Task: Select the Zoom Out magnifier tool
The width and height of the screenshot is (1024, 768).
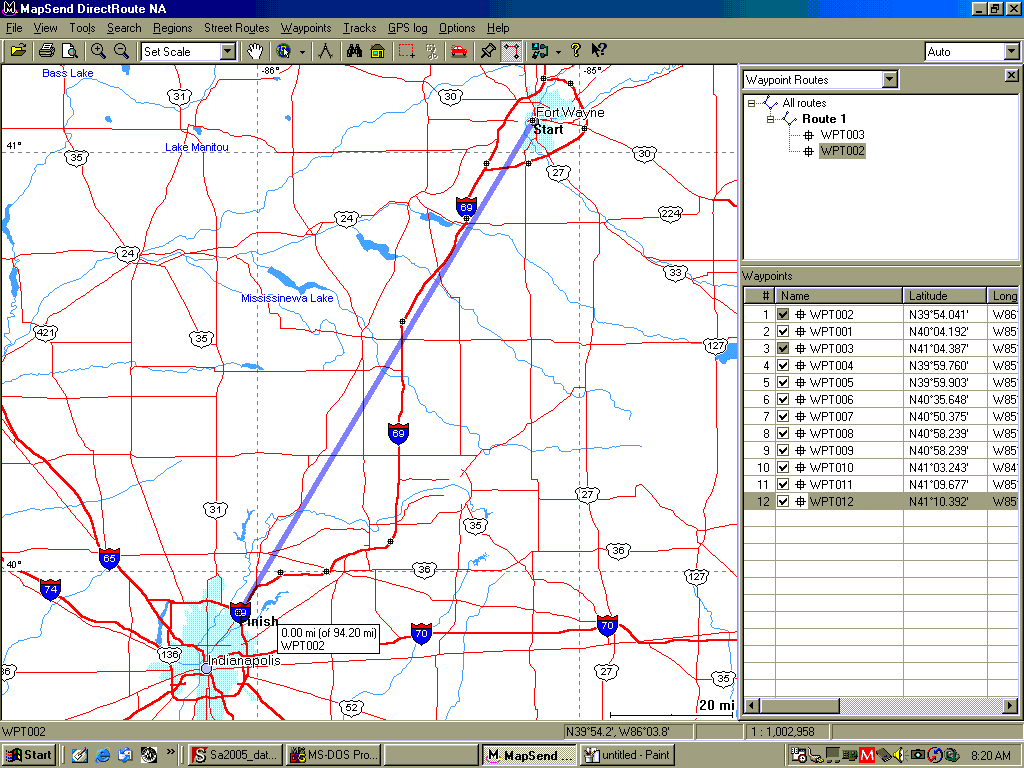Action: point(121,51)
